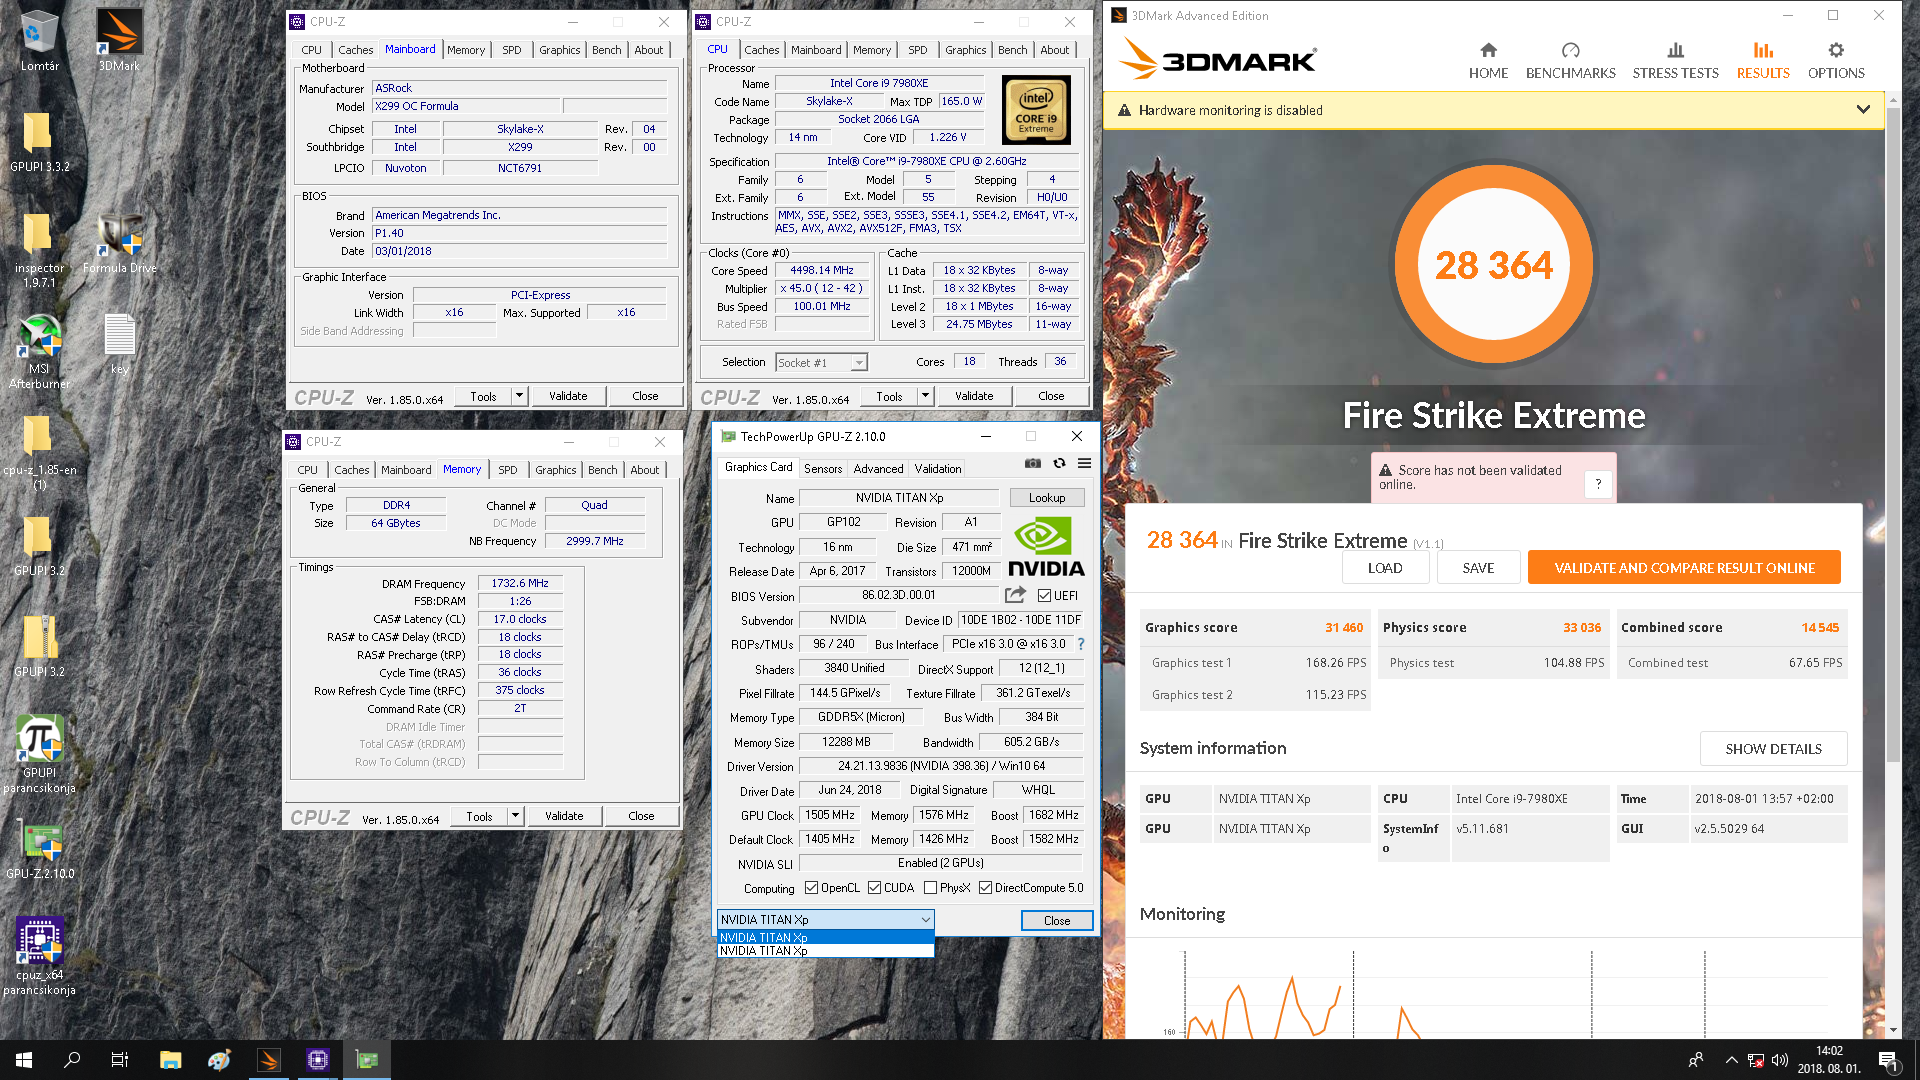Image resolution: width=1920 pixels, height=1080 pixels.
Task: Go to 3DMark Benchmarks section
Action: [x=1570, y=61]
